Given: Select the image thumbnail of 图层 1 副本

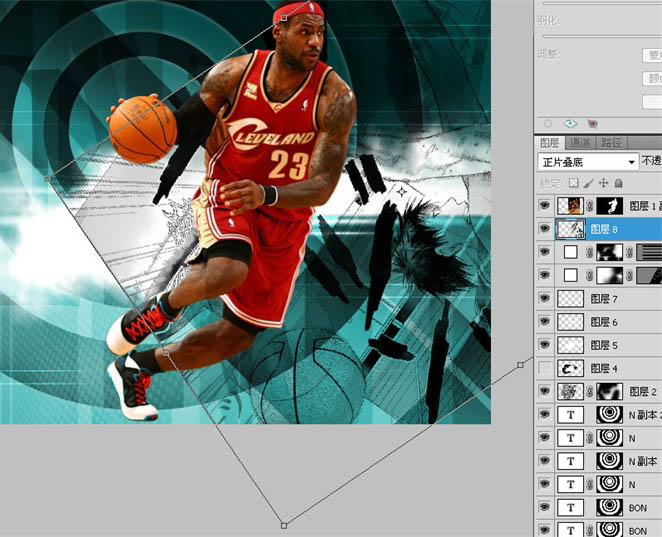Looking at the screenshot, I should click(x=571, y=206).
